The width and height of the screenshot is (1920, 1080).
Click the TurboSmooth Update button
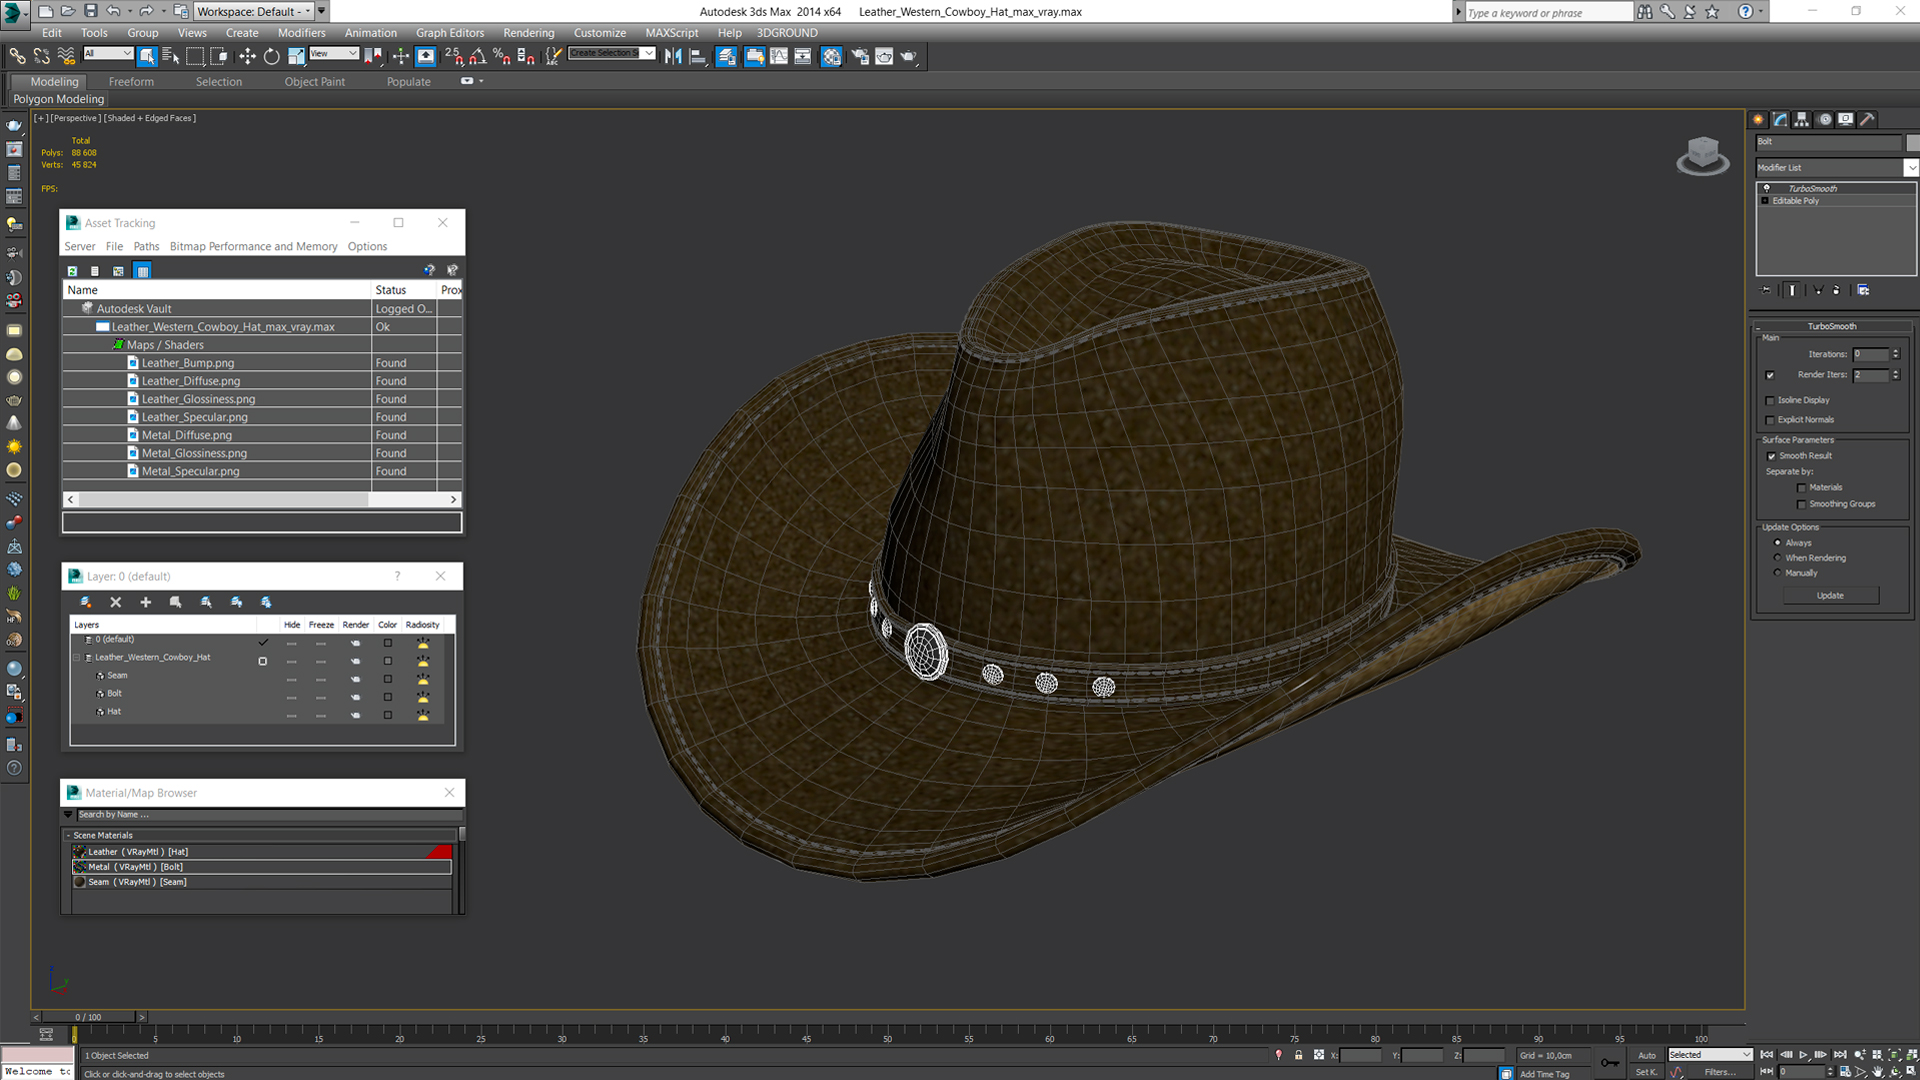(1830, 596)
